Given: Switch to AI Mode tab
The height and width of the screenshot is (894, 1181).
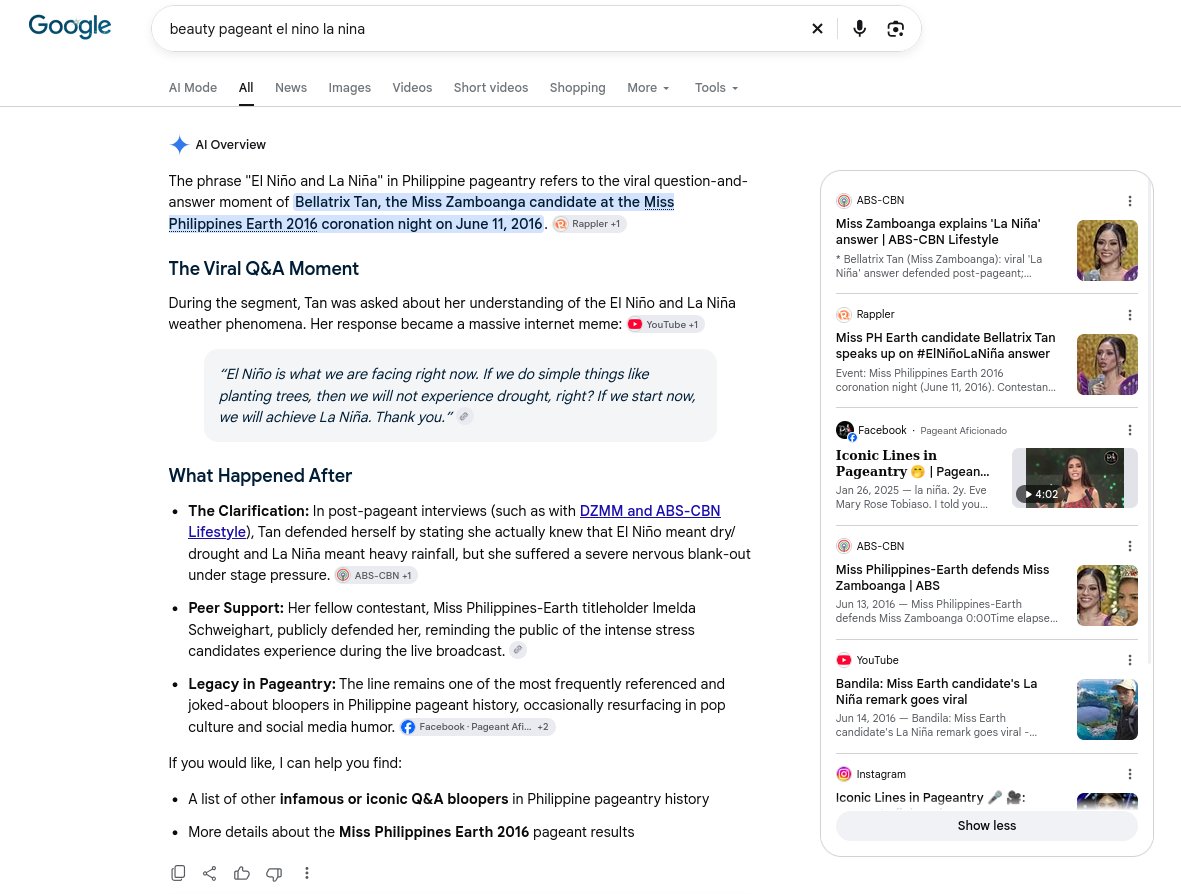Looking at the screenshot, I should [193, 87].
